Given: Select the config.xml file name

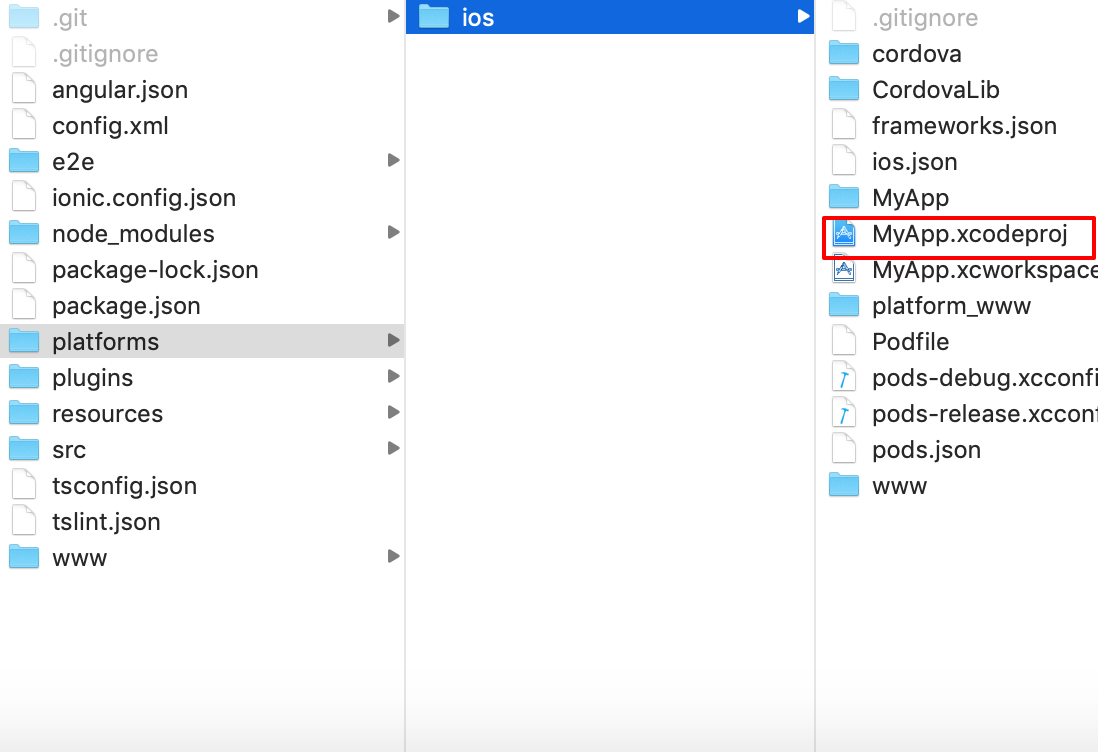Looking at the screenshot, I should (110, 126).
